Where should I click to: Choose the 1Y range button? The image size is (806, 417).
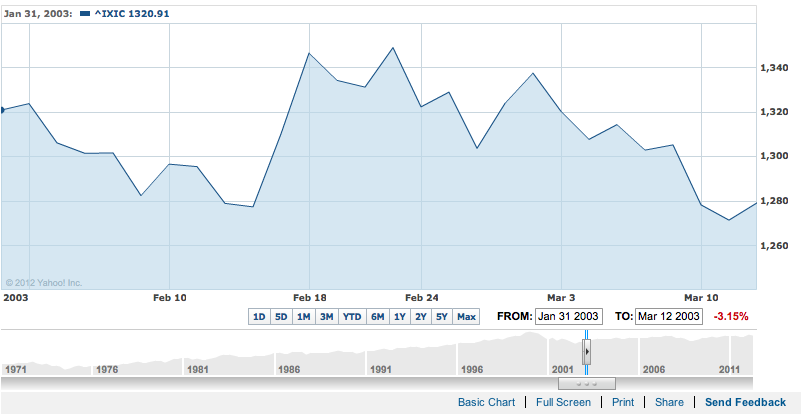[x=399, y=317]
